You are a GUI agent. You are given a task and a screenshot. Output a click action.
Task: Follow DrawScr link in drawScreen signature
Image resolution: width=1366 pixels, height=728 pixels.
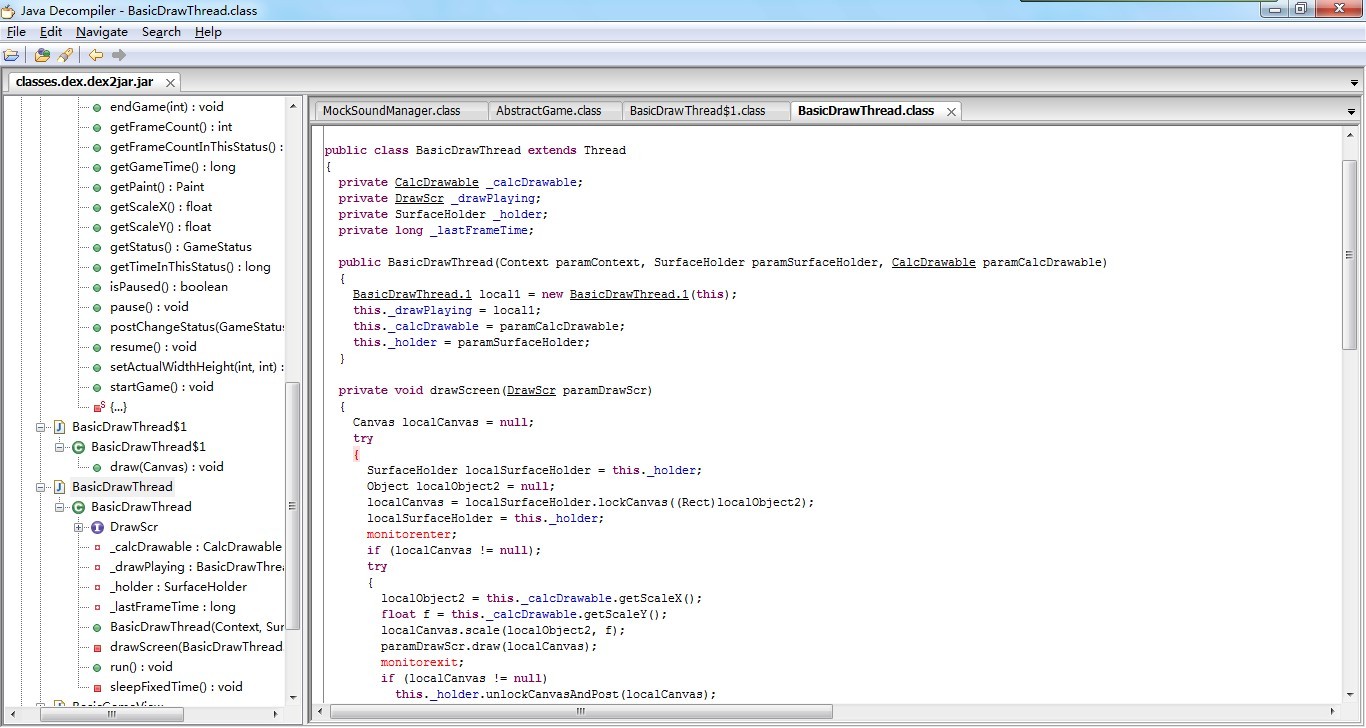click(531, 390)
